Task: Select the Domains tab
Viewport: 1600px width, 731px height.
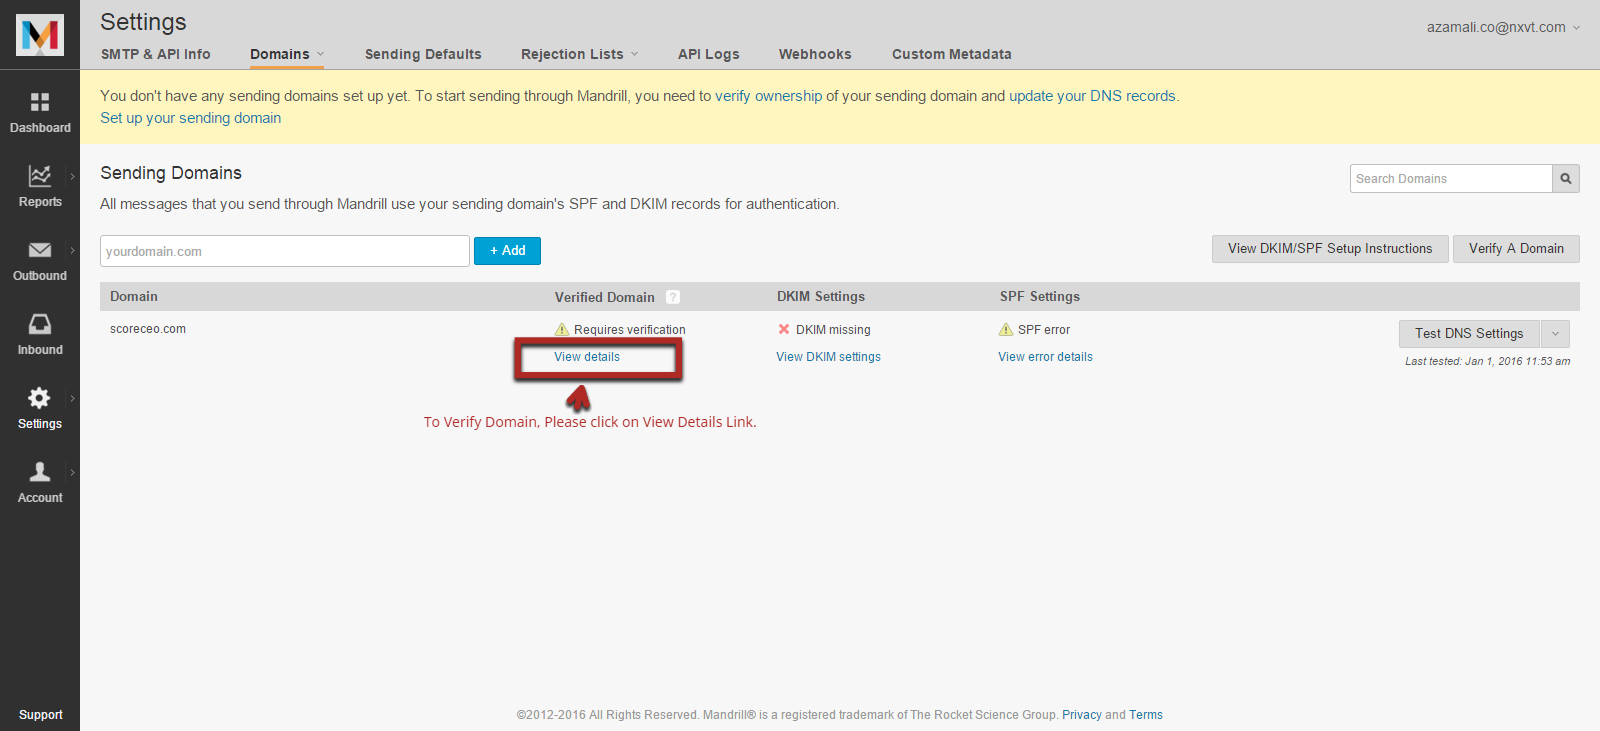Action: tap(280, 54)
